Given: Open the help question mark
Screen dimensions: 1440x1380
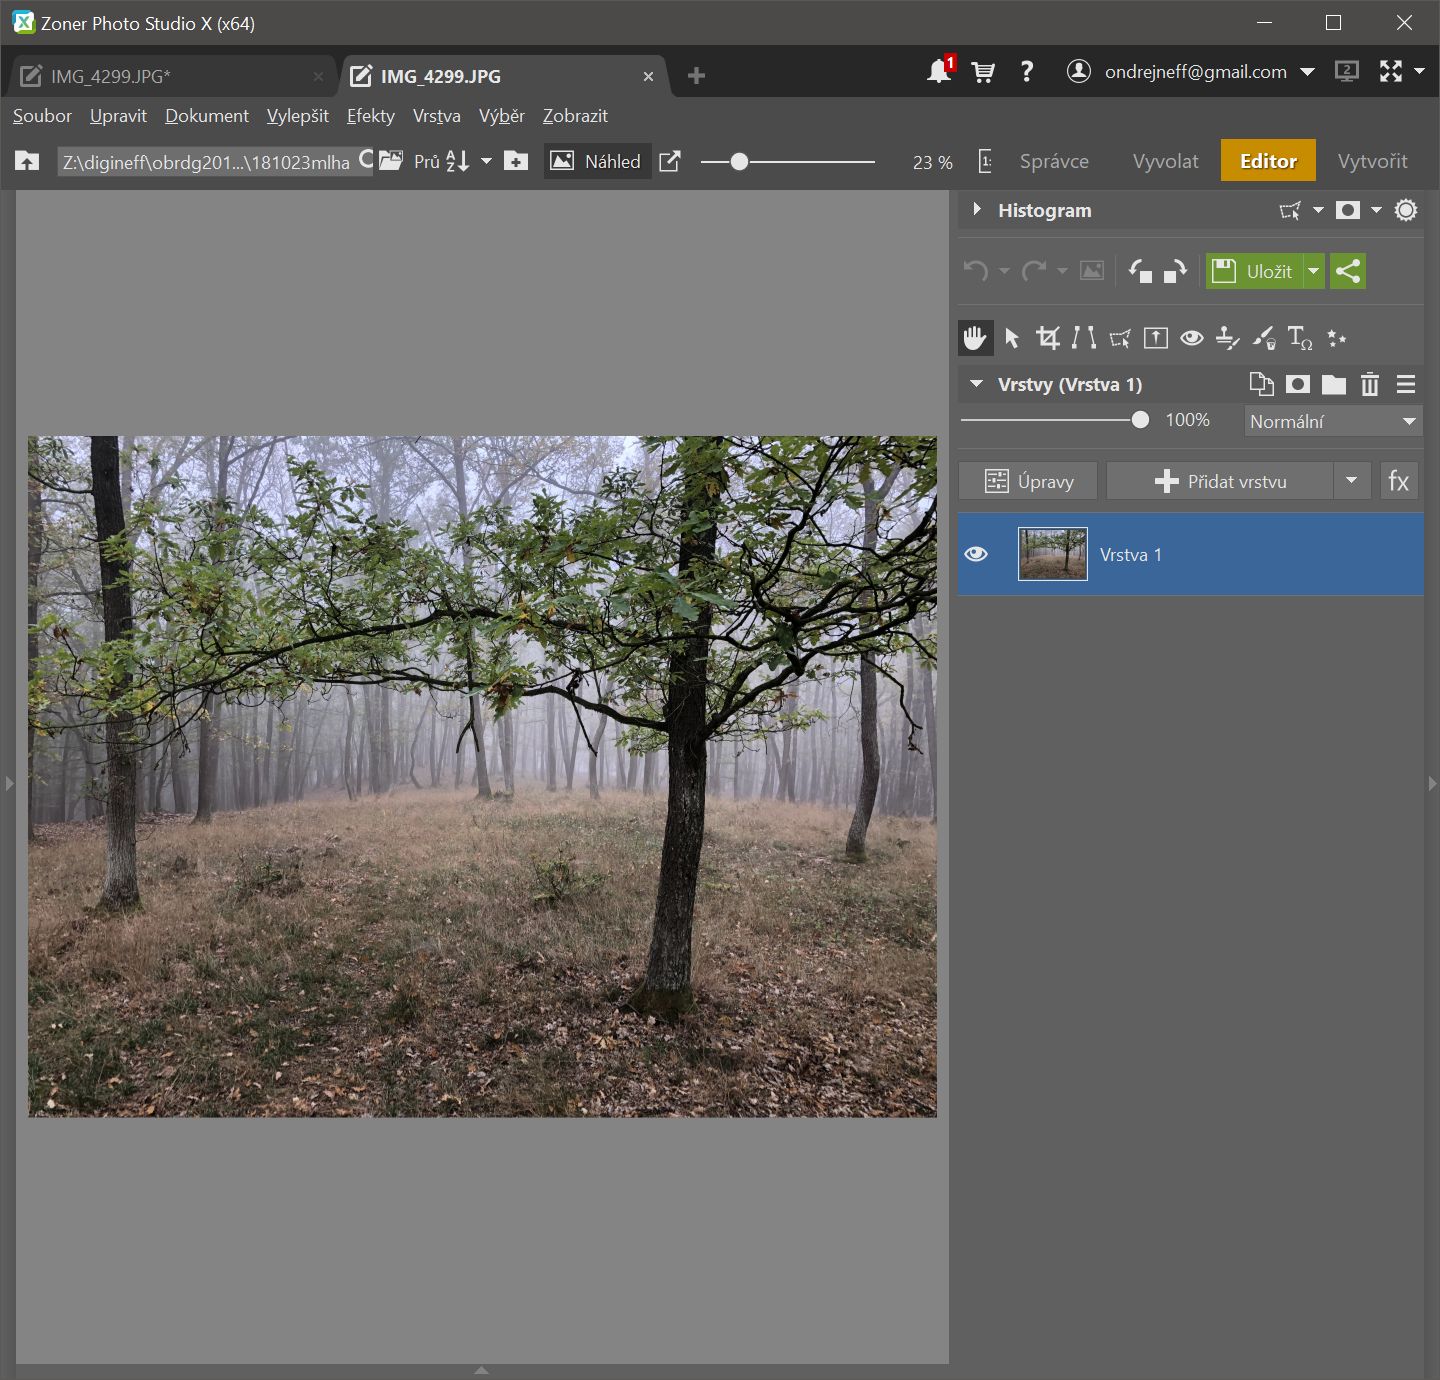Looking at the screenshot, I should coord(1027,71).
